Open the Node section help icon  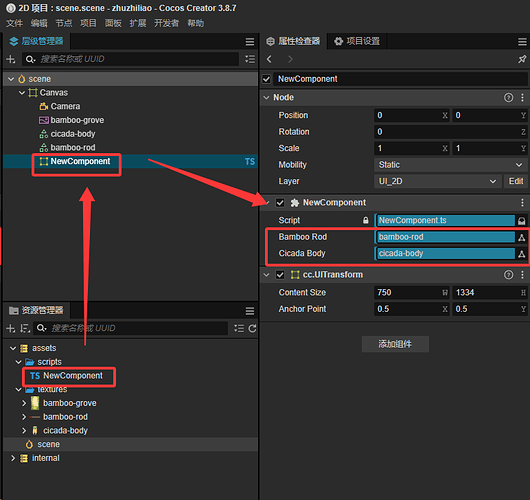pyautogui.click(x=508, y=98)
